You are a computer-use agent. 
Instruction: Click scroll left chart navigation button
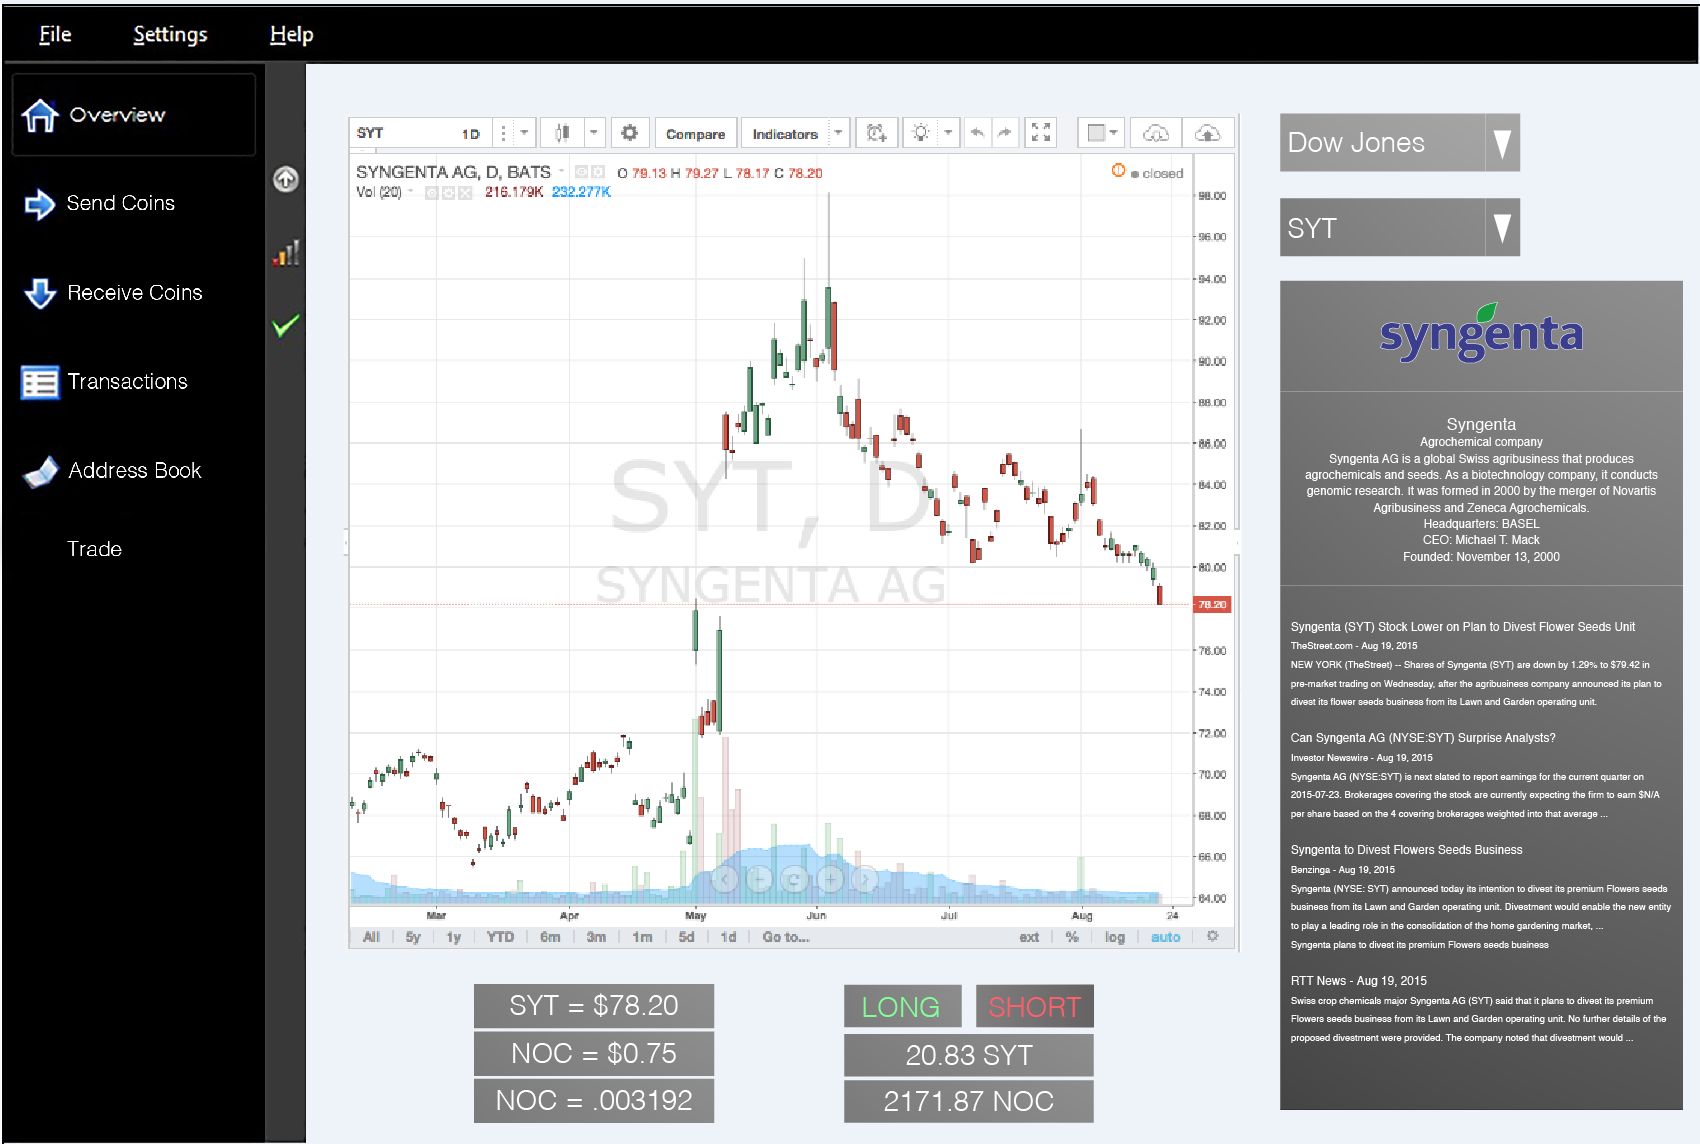(725, 879)
